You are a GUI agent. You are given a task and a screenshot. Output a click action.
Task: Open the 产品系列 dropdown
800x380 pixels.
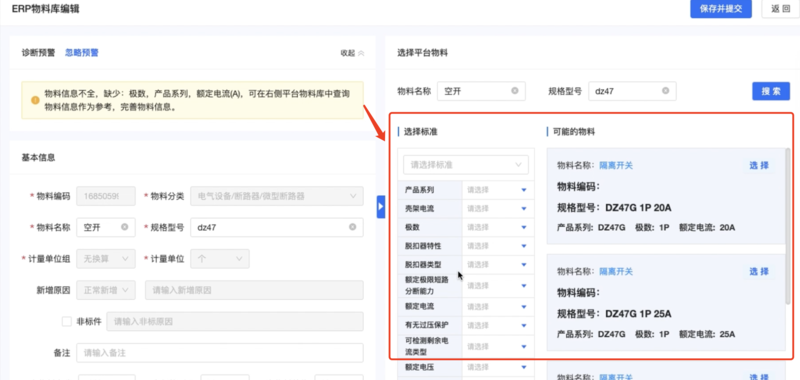tap(498, 190)
